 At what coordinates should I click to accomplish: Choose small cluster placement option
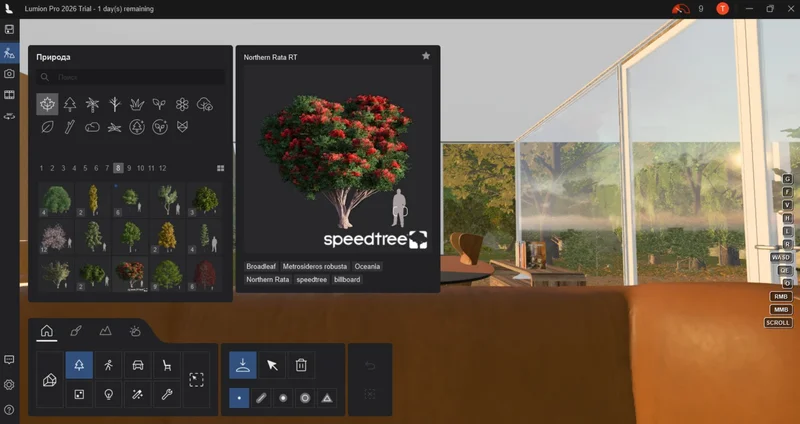pyautogui.click(x=283, y=398)
